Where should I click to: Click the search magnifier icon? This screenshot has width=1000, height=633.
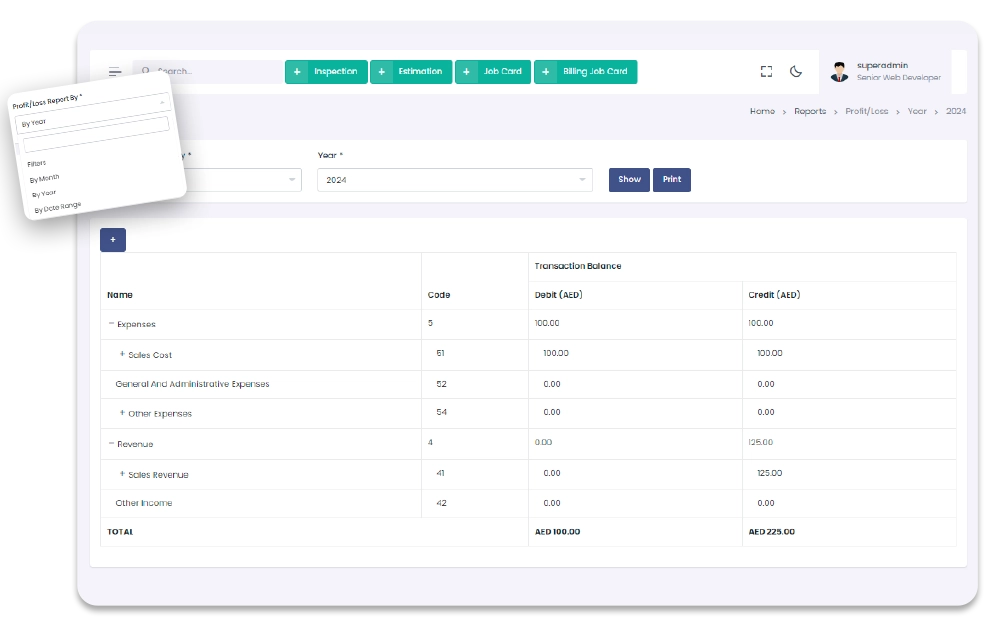click(x=146, y=71)
